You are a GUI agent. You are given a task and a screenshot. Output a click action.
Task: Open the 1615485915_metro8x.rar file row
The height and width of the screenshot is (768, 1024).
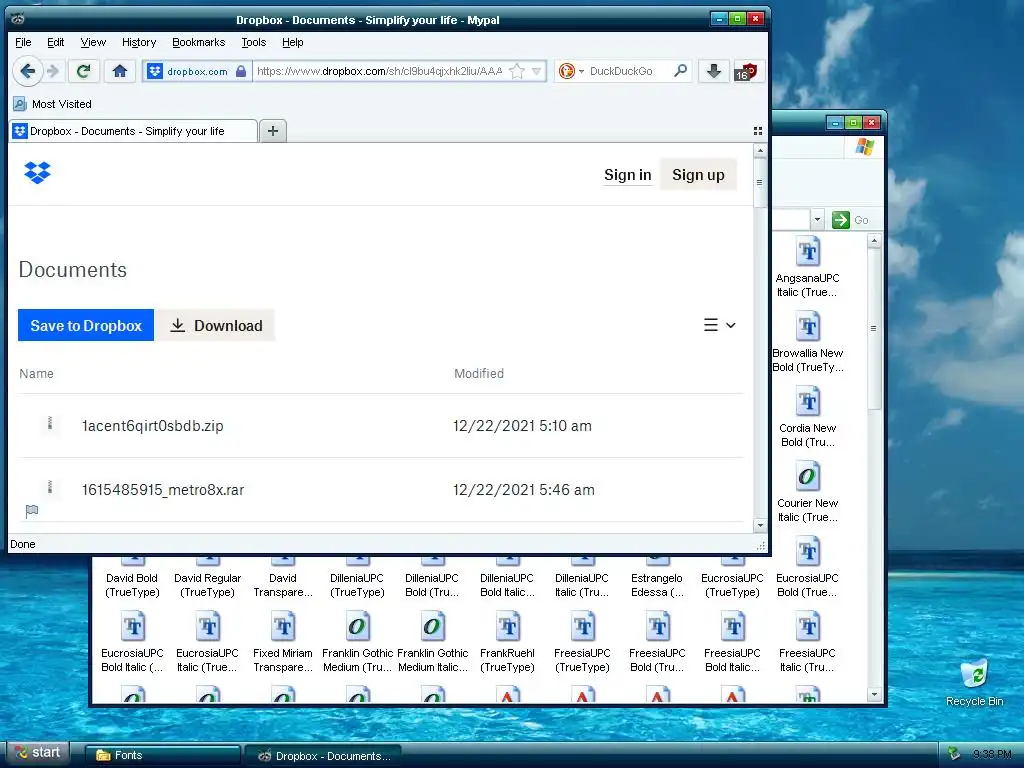[381, 490]
